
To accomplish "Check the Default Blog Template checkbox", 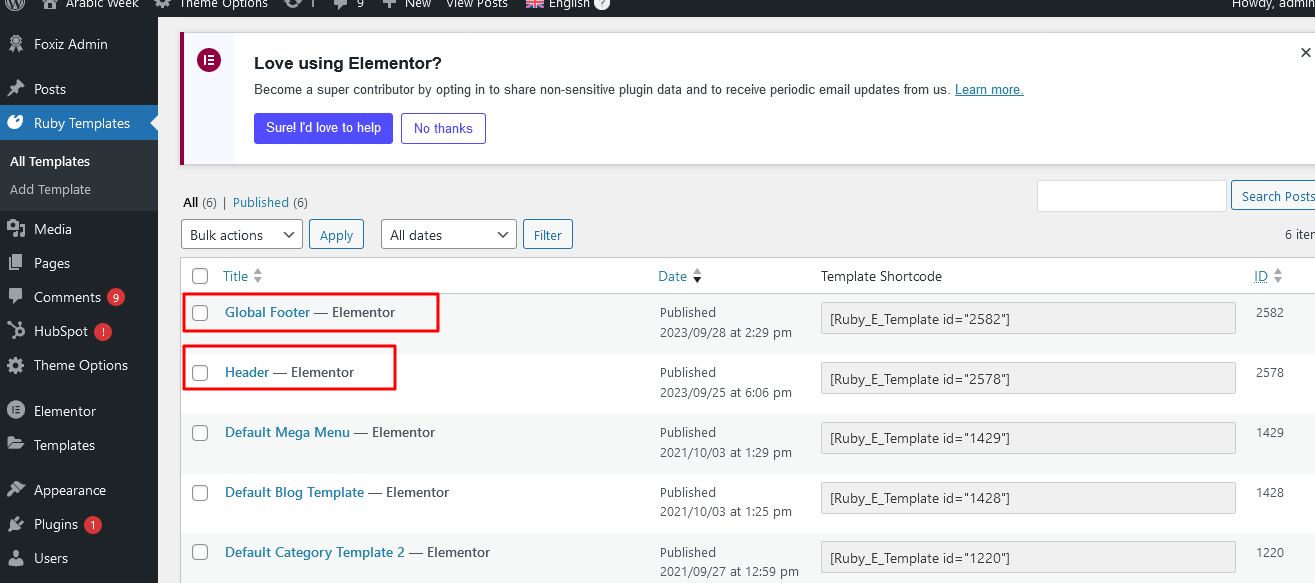I will click(x=200, y=493).
